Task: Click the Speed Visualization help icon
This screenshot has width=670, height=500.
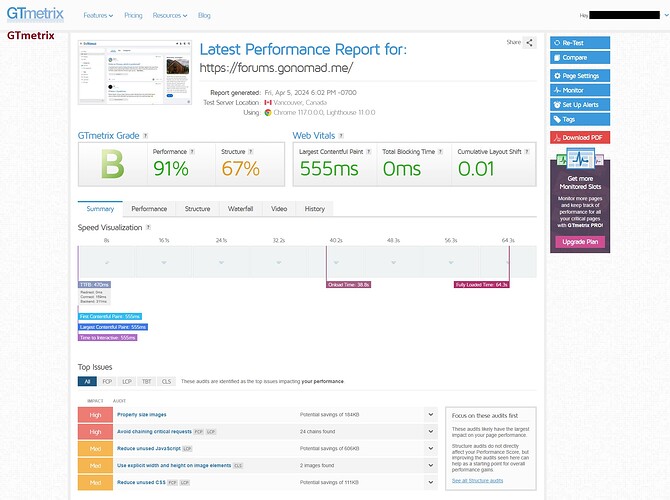Action: pyautogui.click(x=148, y=227)
